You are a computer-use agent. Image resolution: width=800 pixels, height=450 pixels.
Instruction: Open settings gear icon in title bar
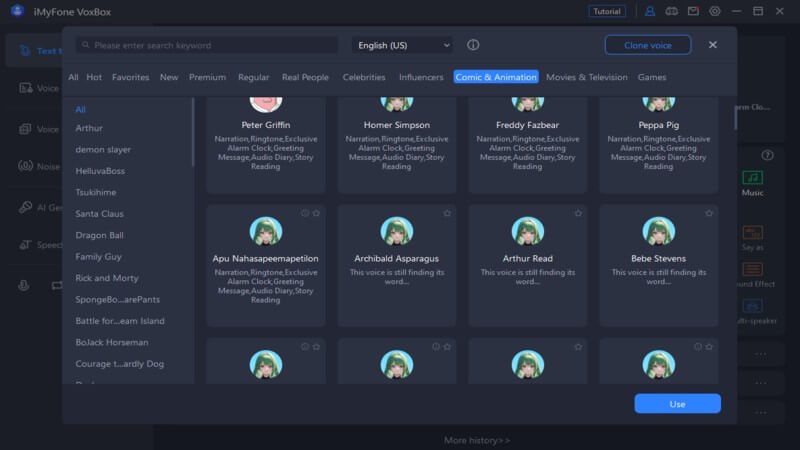[715, 11]
